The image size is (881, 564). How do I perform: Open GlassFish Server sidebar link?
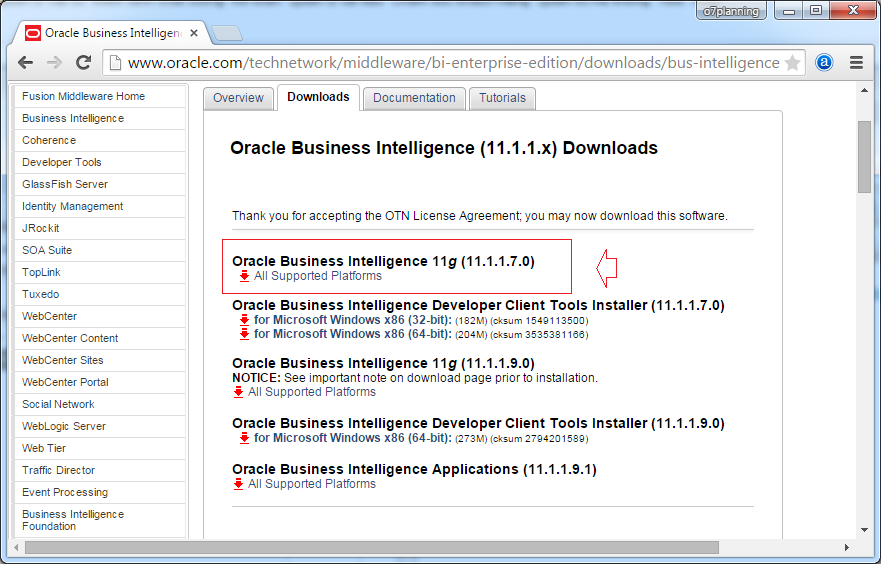[x=100, y=184]
